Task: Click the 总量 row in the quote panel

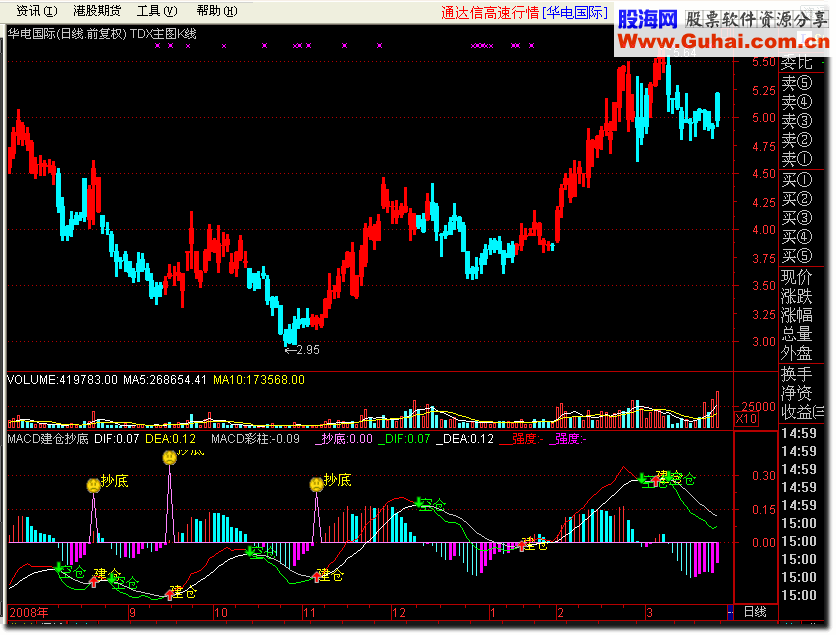Action: (x=797, y=334)
